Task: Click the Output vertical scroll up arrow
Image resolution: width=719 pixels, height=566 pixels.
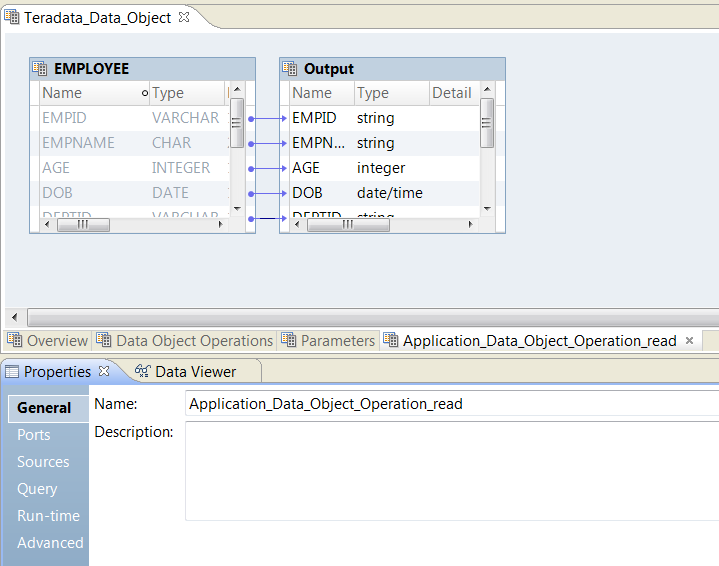Action: pyautogui.click(x=487, y=89)
